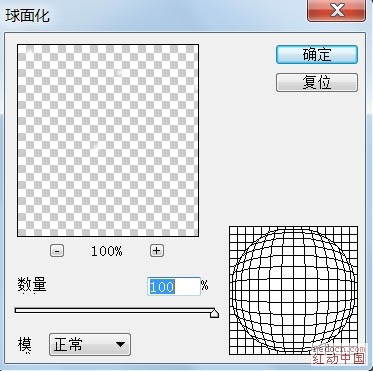Zoom out preview with minus button

click(x=57, y=251)
